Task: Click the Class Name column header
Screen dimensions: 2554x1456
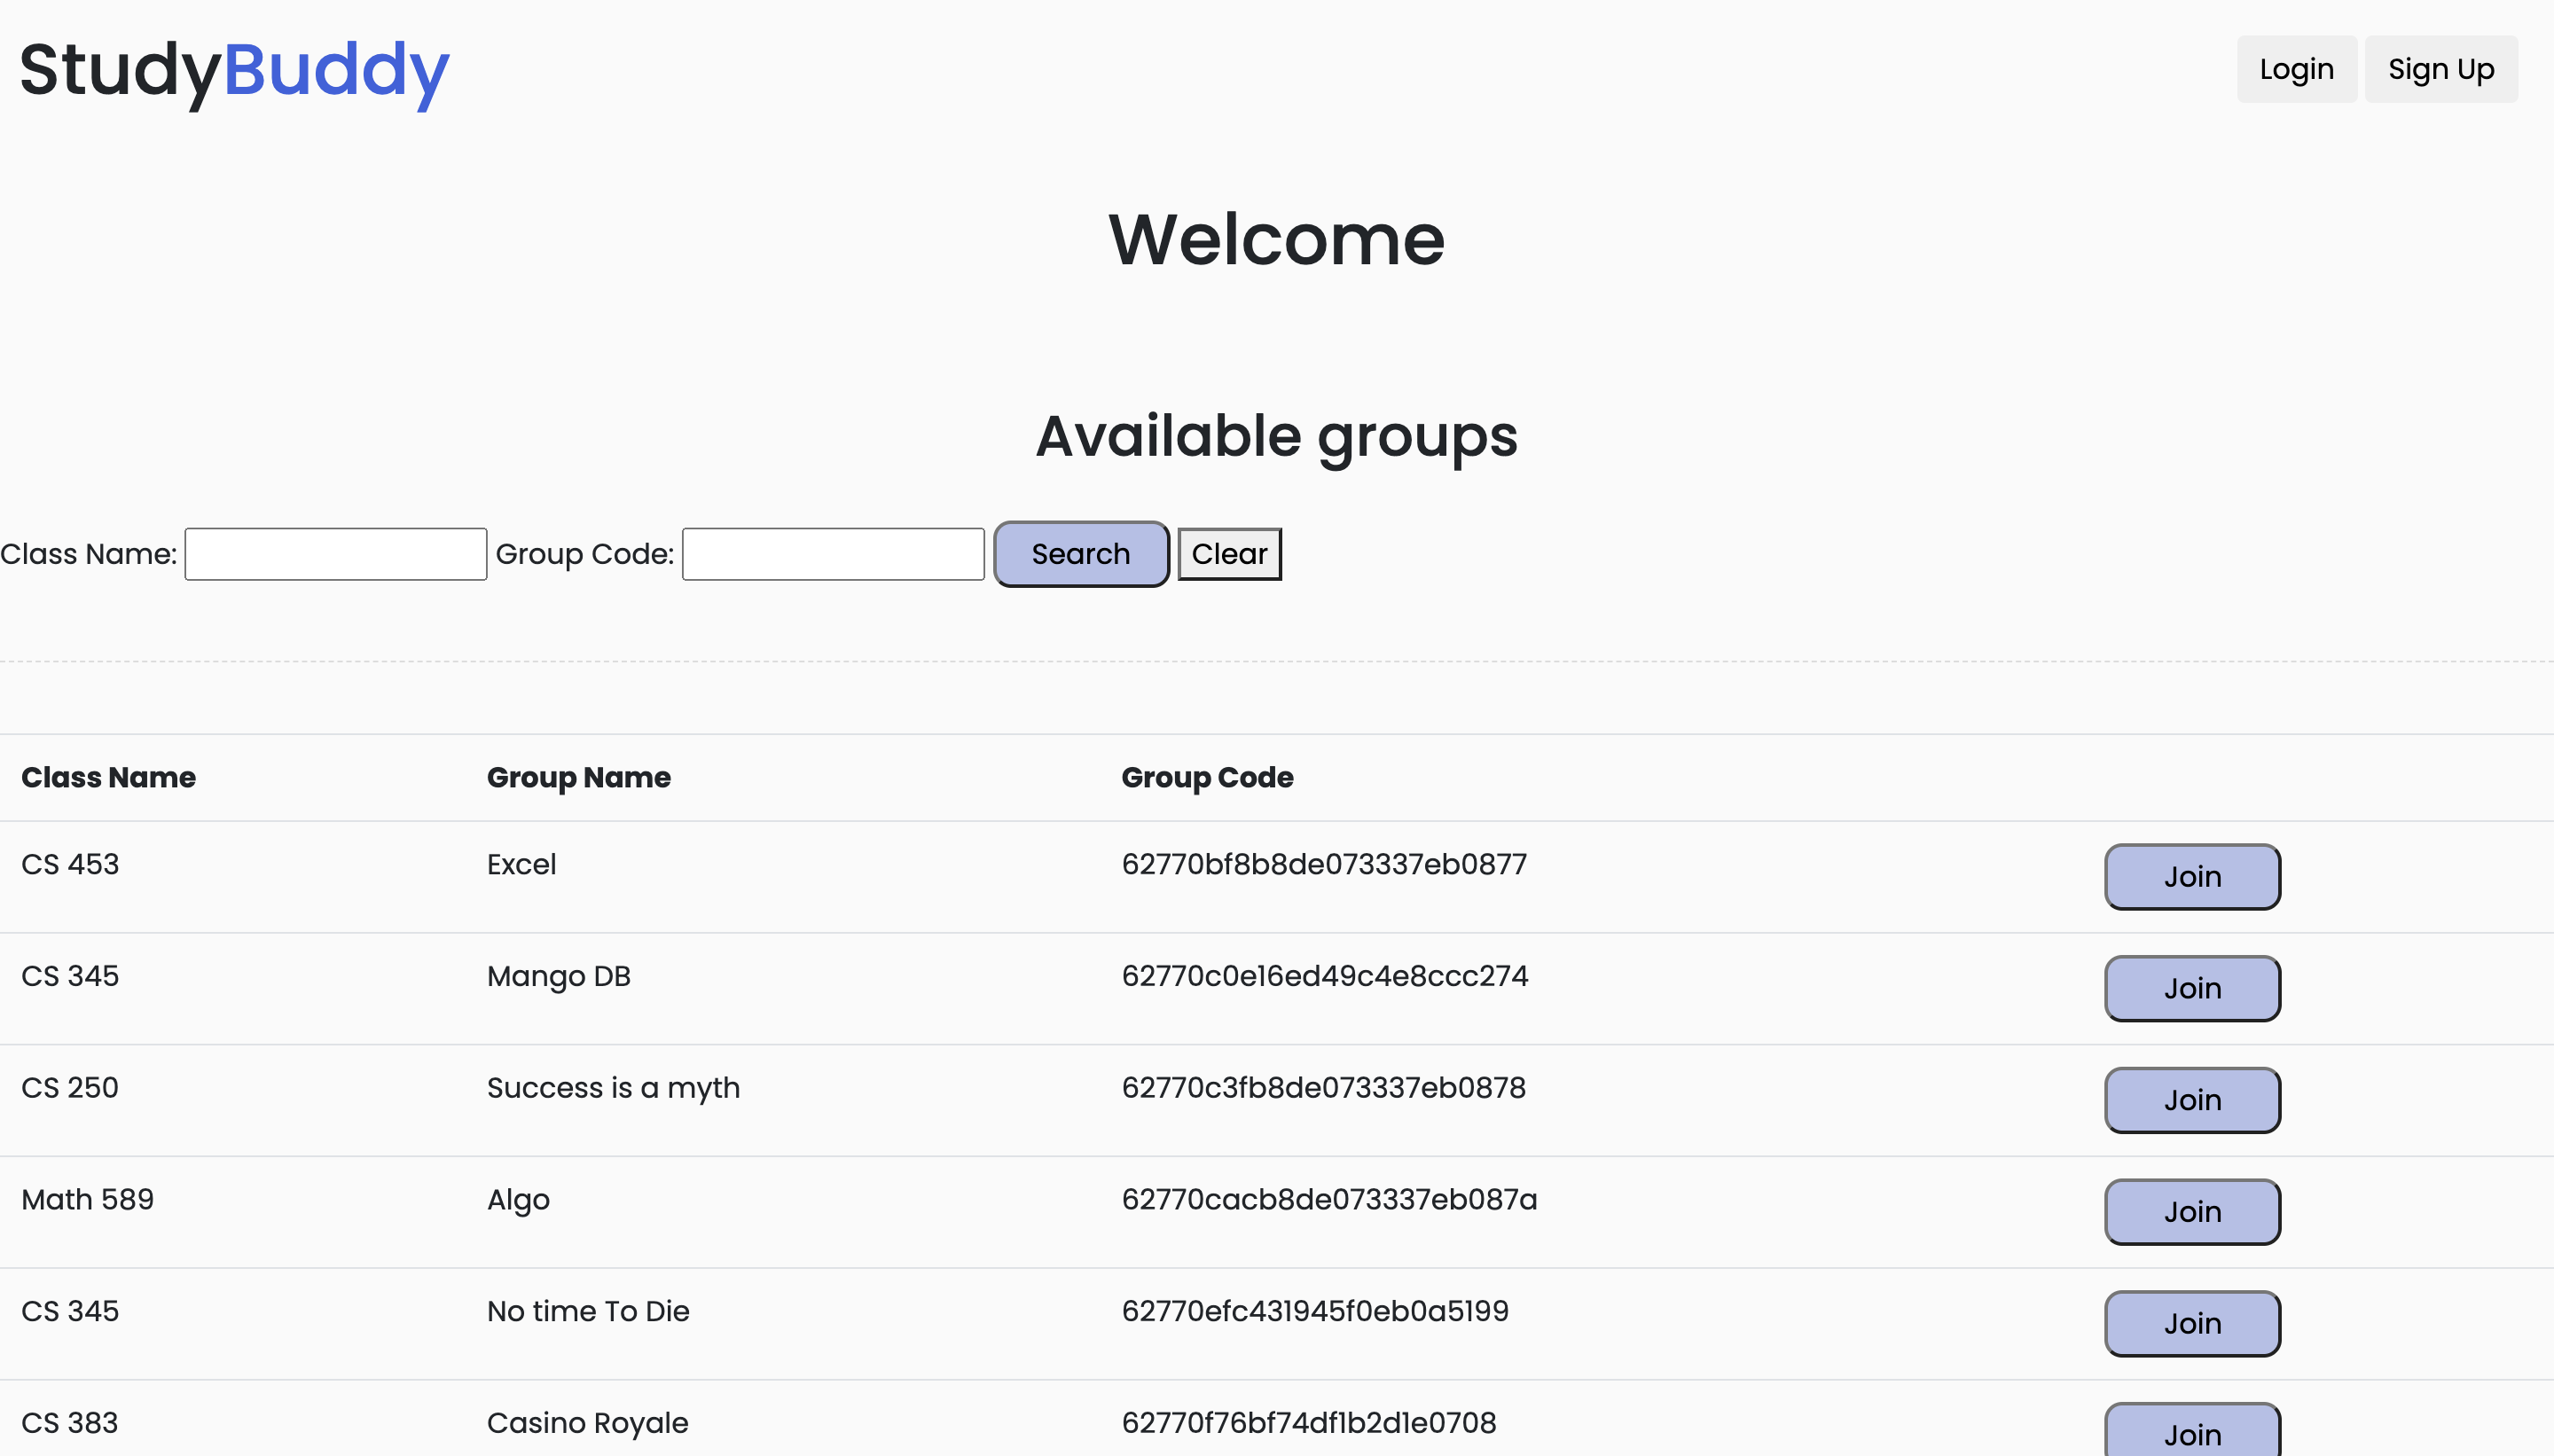Action: click(x=108, y=777)
